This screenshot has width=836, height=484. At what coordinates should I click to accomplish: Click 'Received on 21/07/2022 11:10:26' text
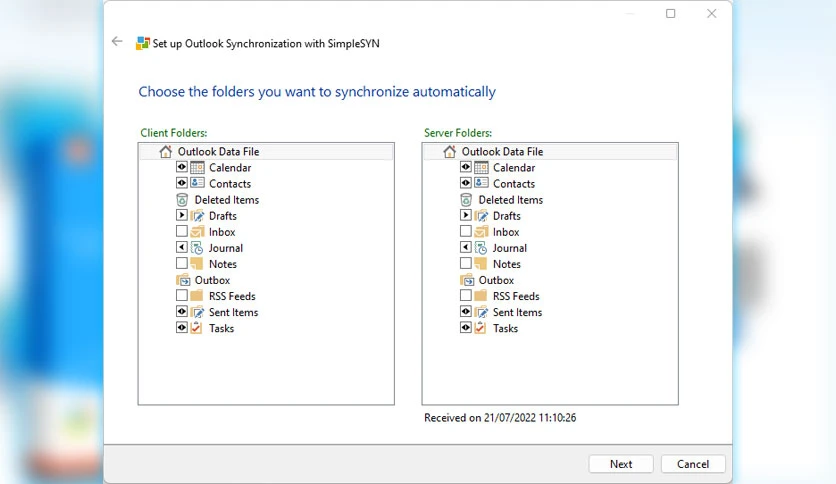click(x=500, y=418)
